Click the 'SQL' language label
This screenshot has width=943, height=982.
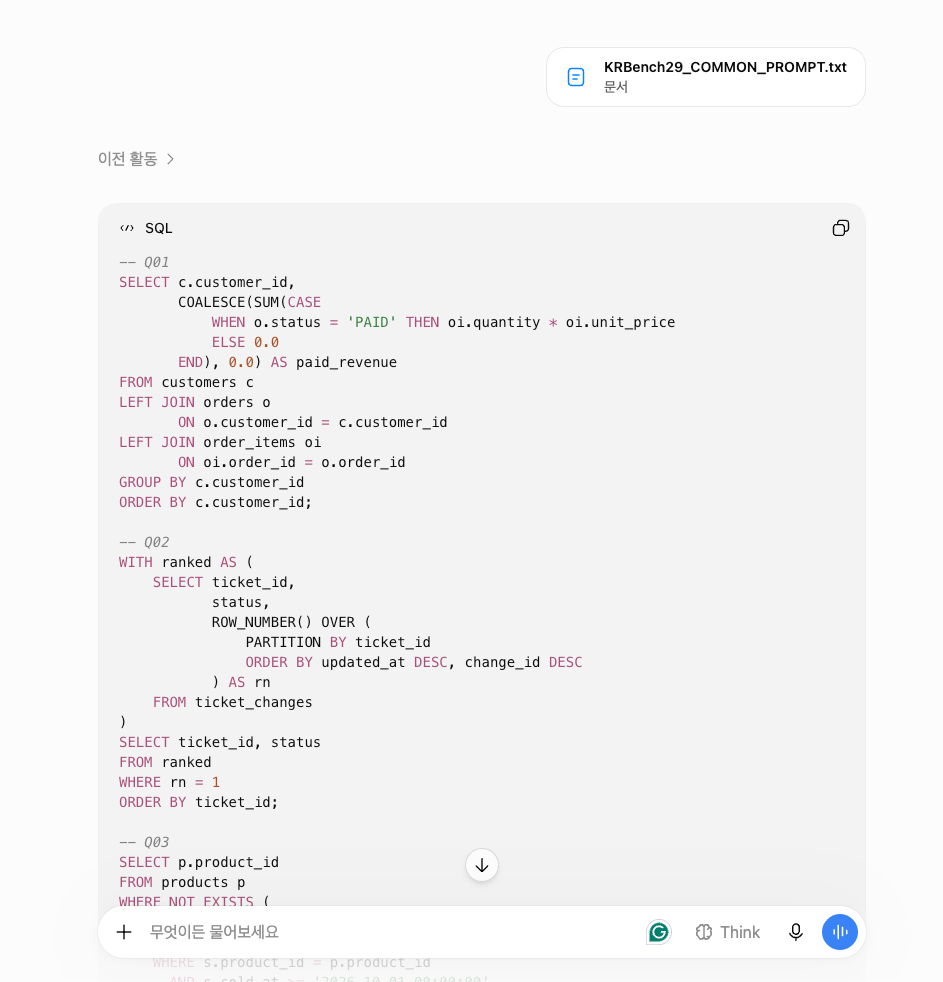click(x=158, y=228)
